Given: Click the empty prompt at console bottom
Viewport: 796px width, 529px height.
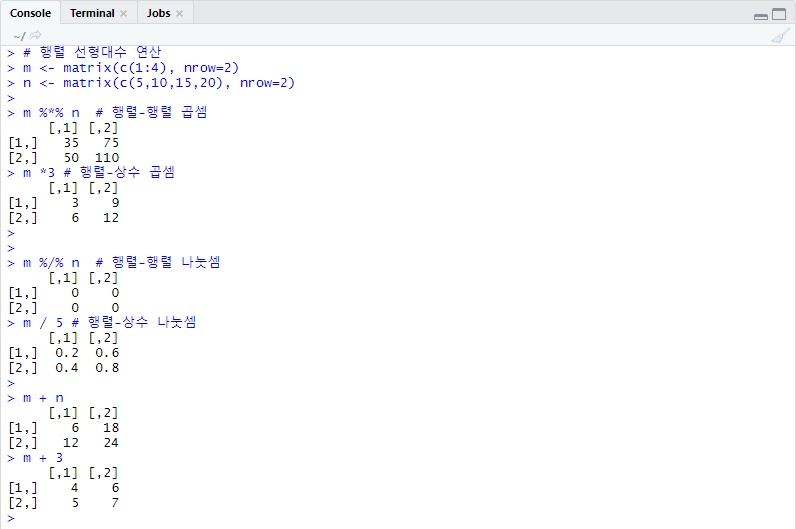Looking at the screenshot, I should pos(11,518).
